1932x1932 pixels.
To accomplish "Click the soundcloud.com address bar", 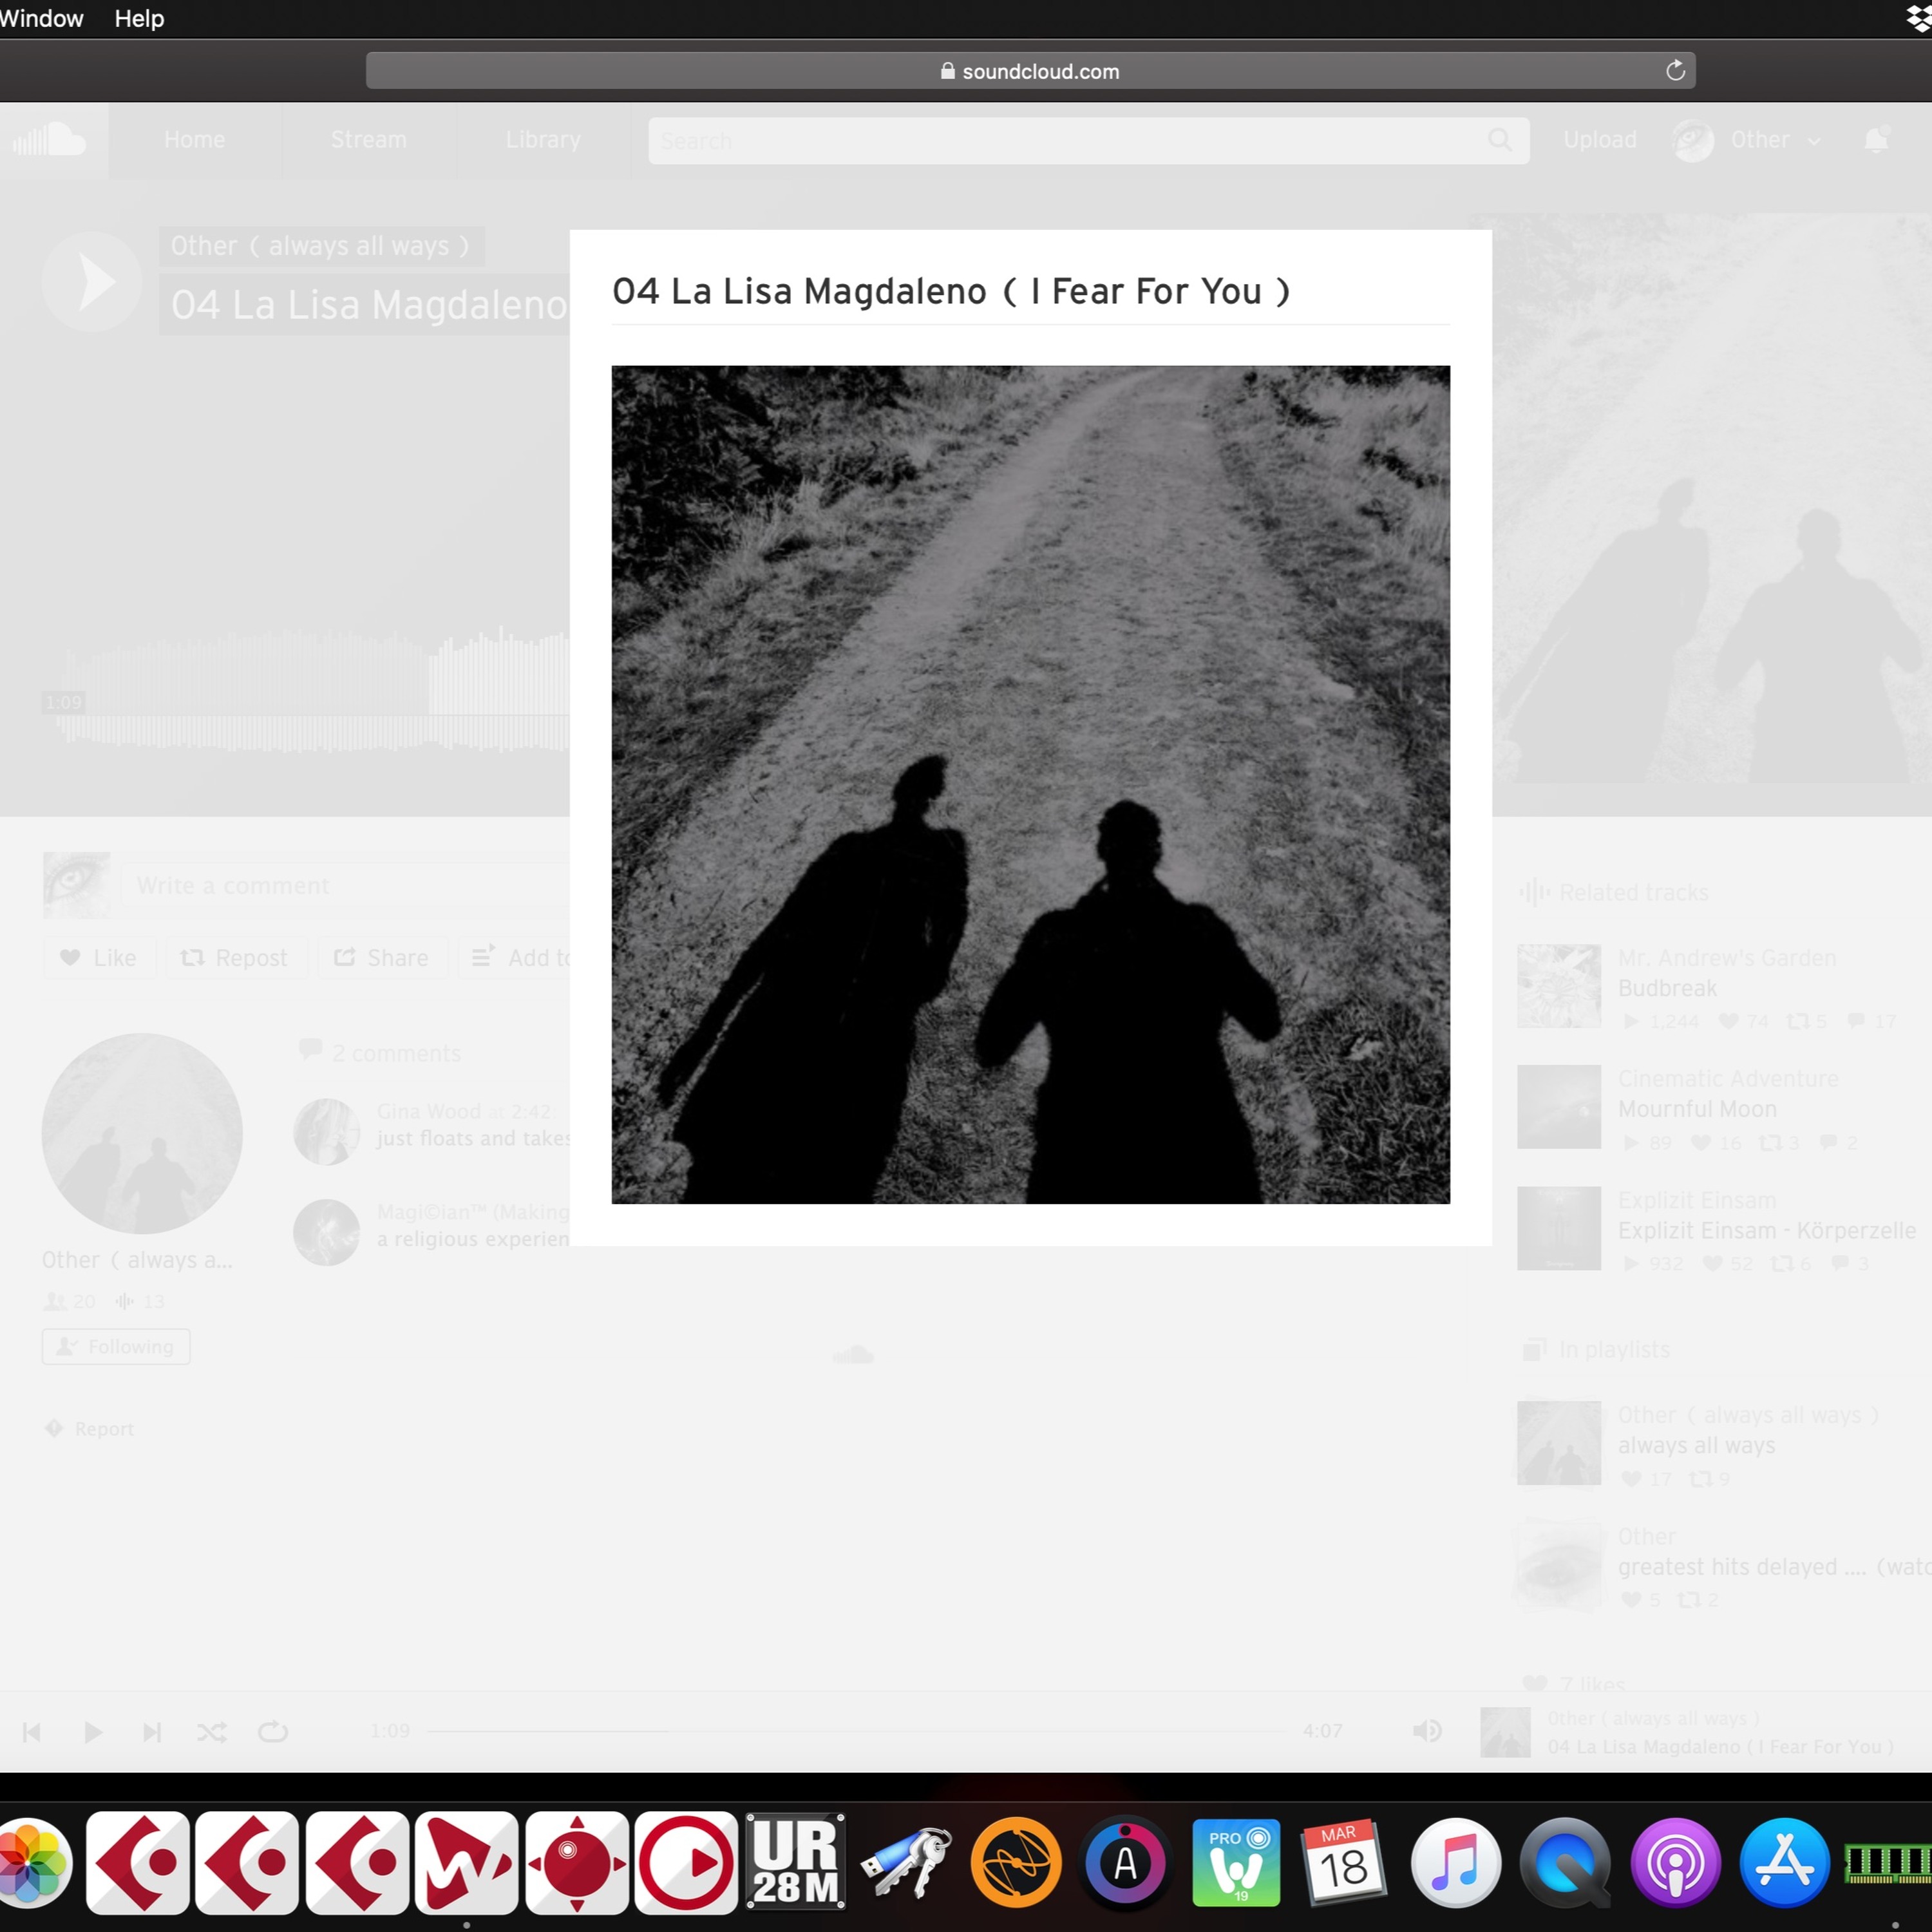I will (1030, 71).
